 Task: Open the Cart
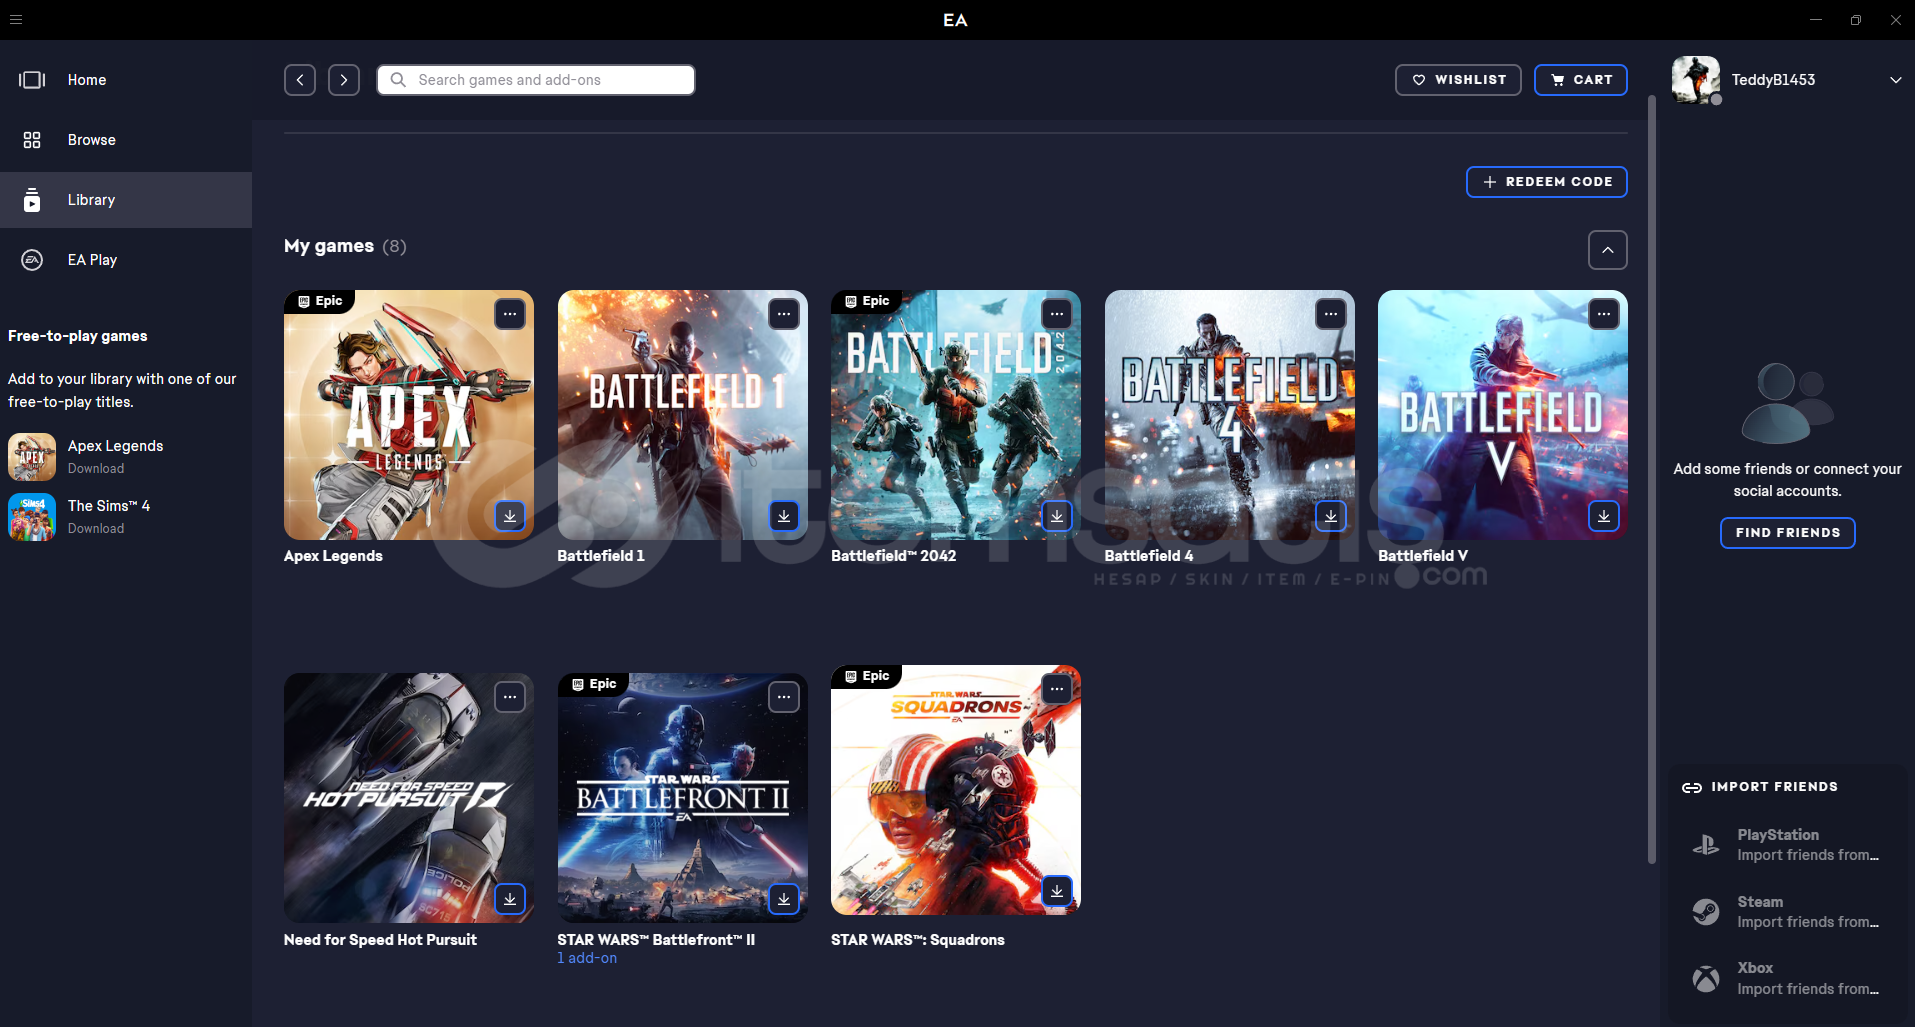1581,80
